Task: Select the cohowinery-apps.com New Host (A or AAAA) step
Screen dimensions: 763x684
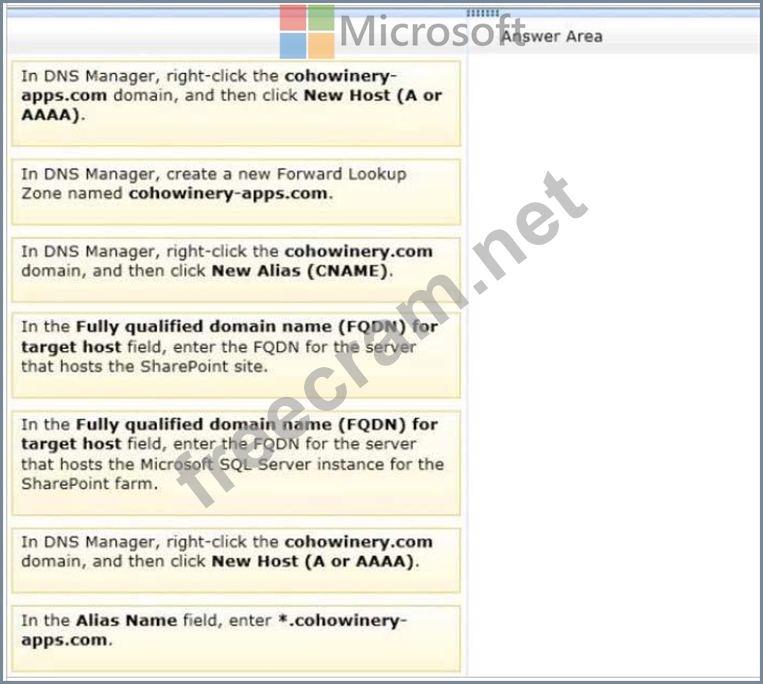Action: [x=236, y=103]
